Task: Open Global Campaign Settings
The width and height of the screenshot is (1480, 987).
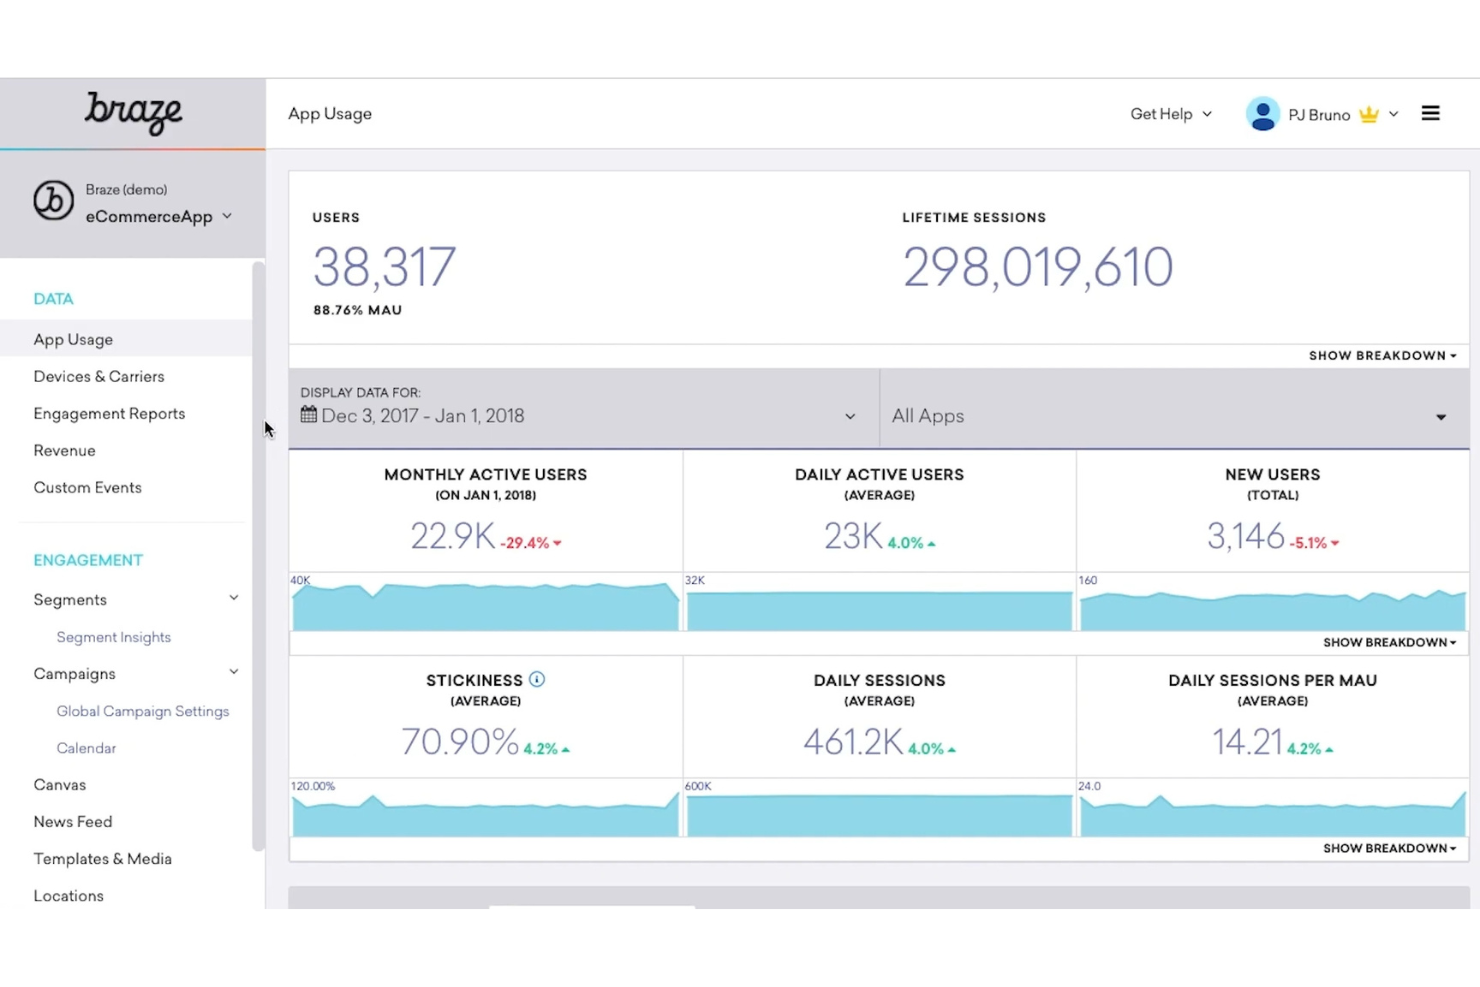Action: point(142,711)
